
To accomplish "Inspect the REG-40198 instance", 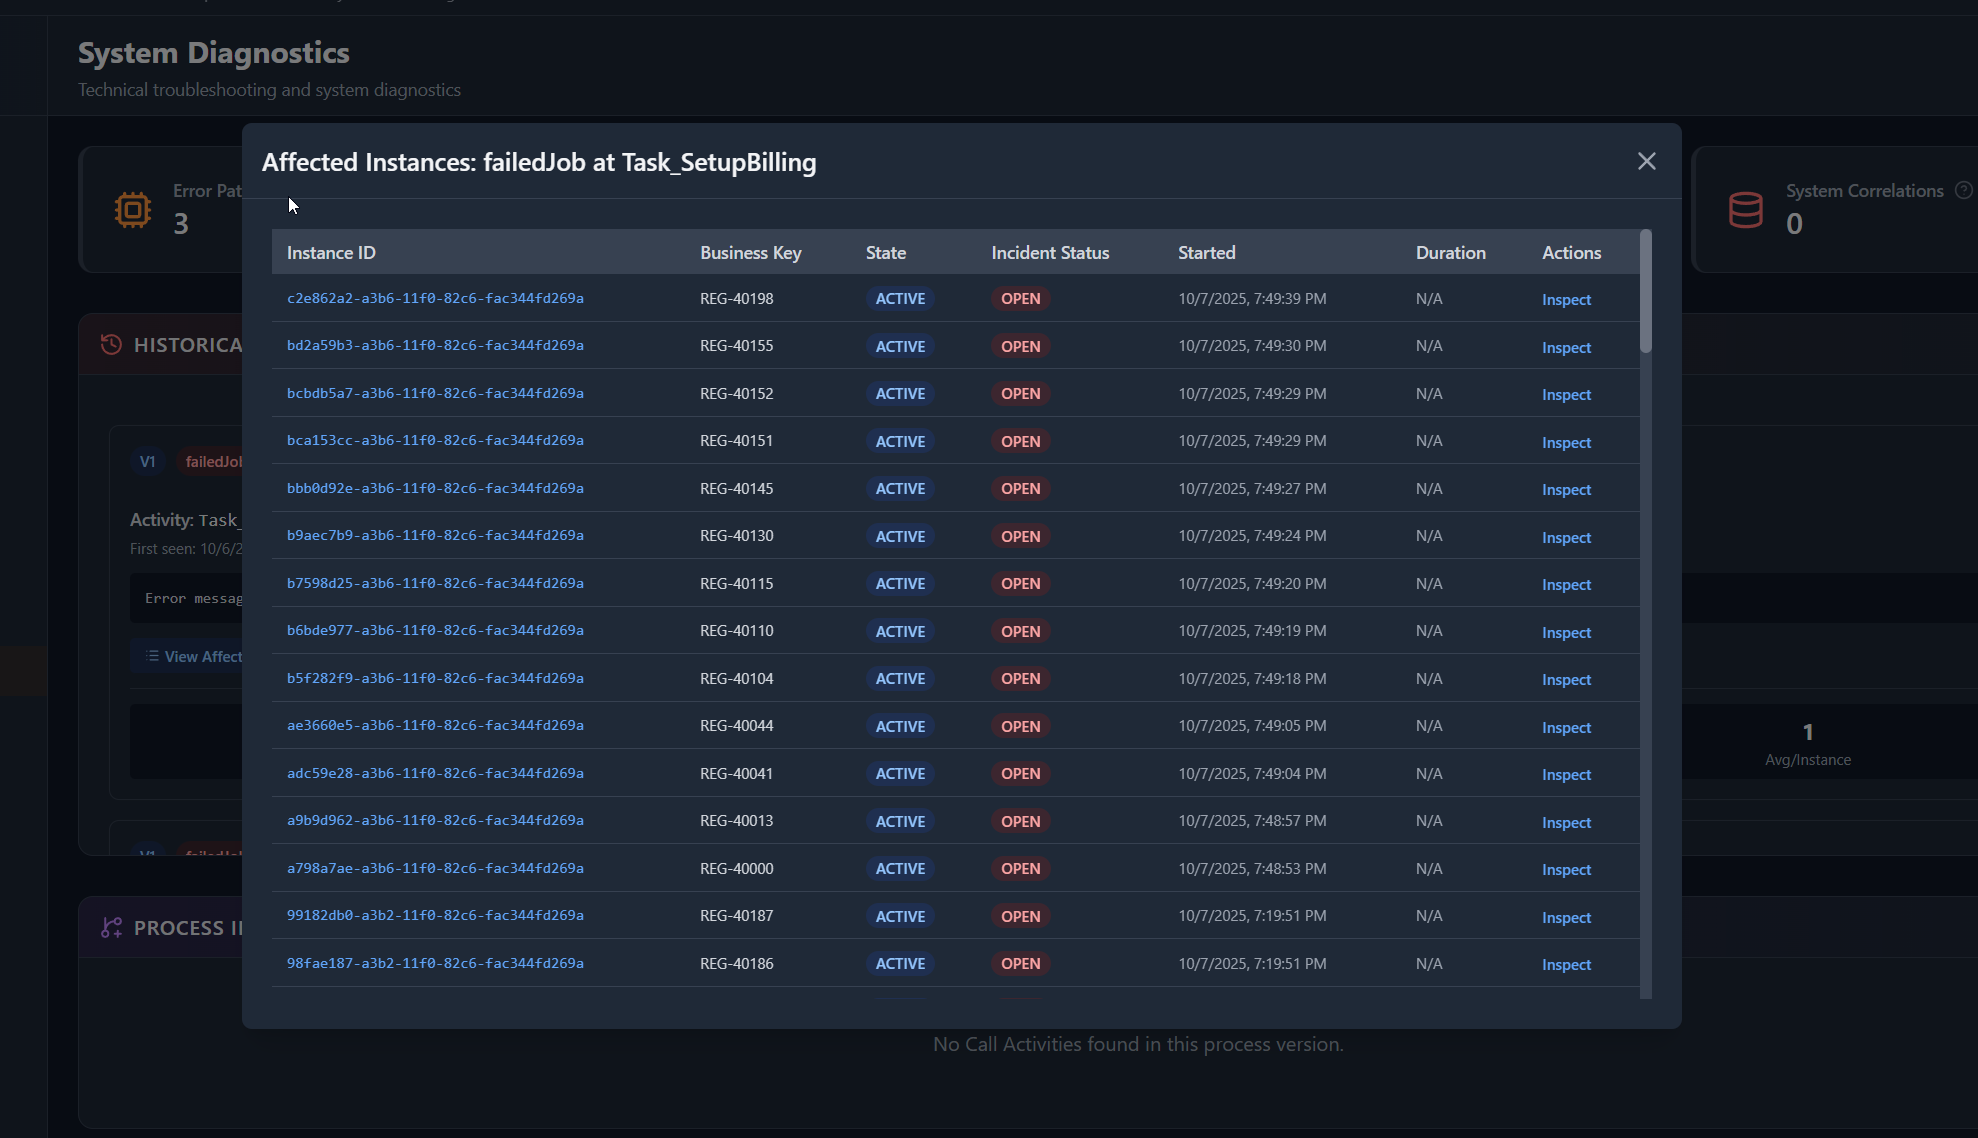I will (1565, 300).
